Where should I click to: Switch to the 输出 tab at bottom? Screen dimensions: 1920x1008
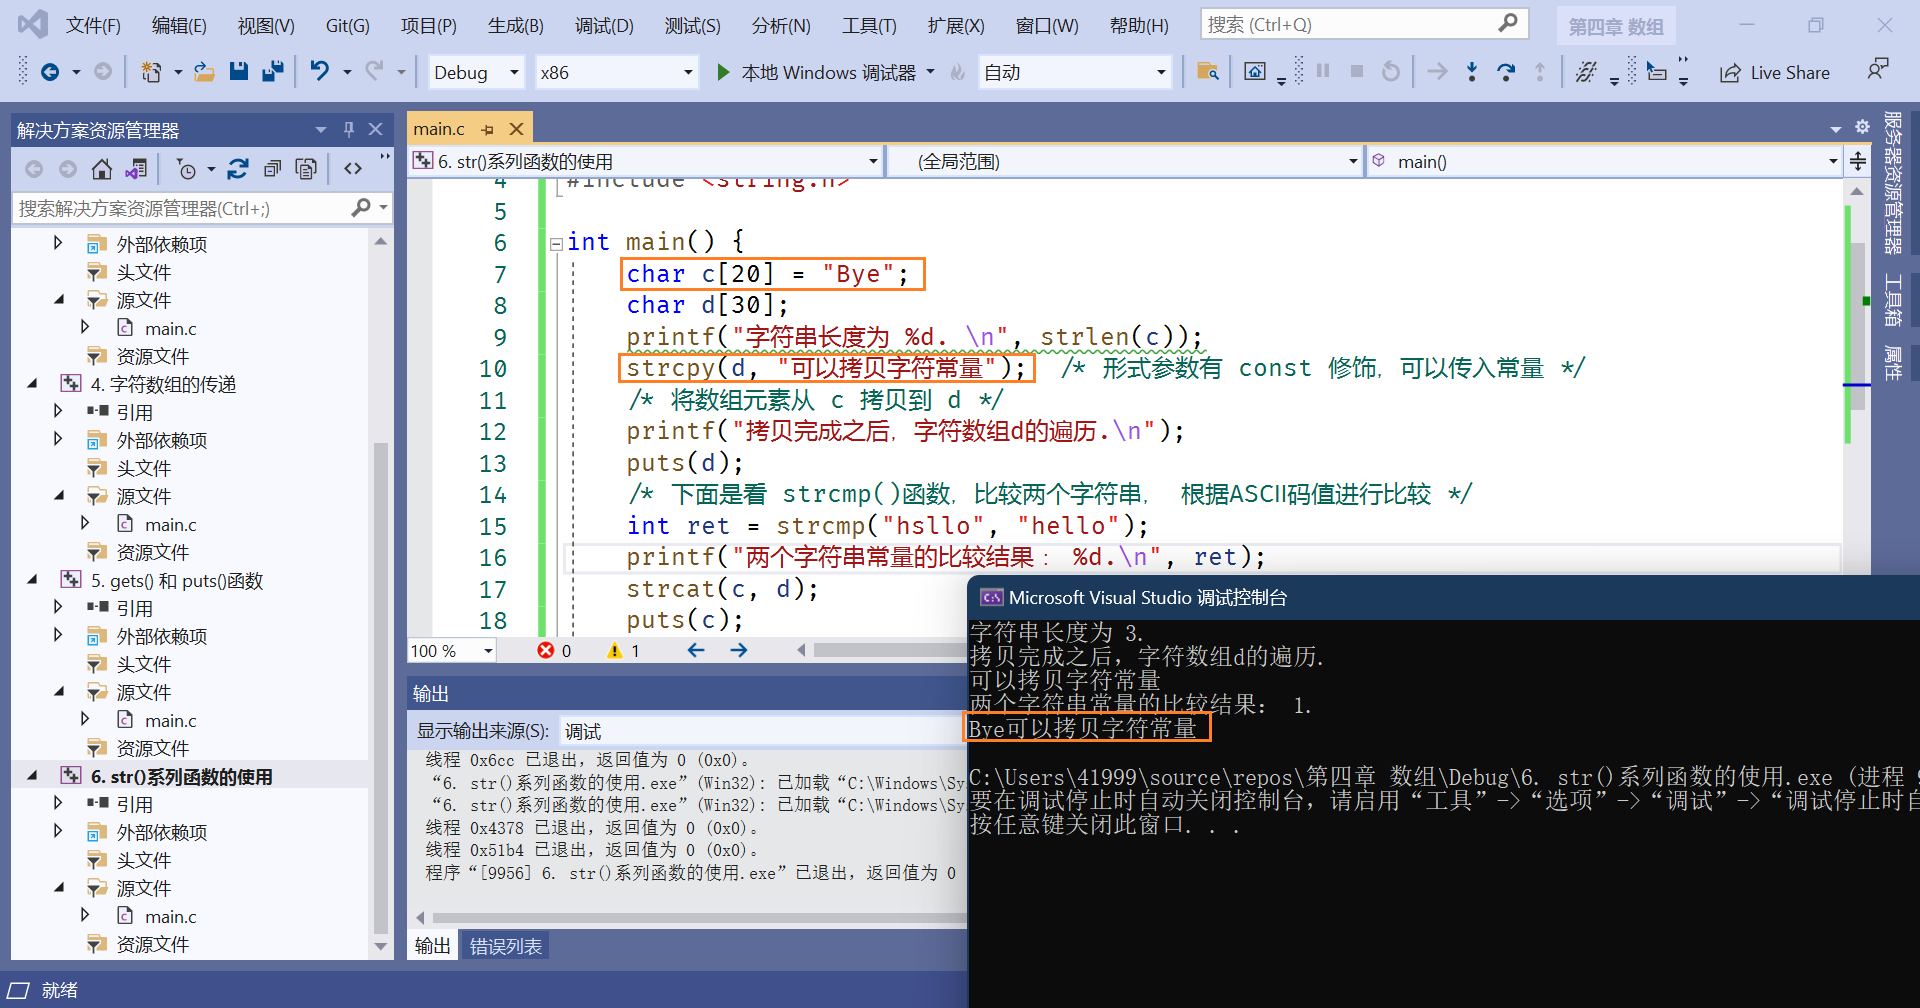(x=433, y=946)
